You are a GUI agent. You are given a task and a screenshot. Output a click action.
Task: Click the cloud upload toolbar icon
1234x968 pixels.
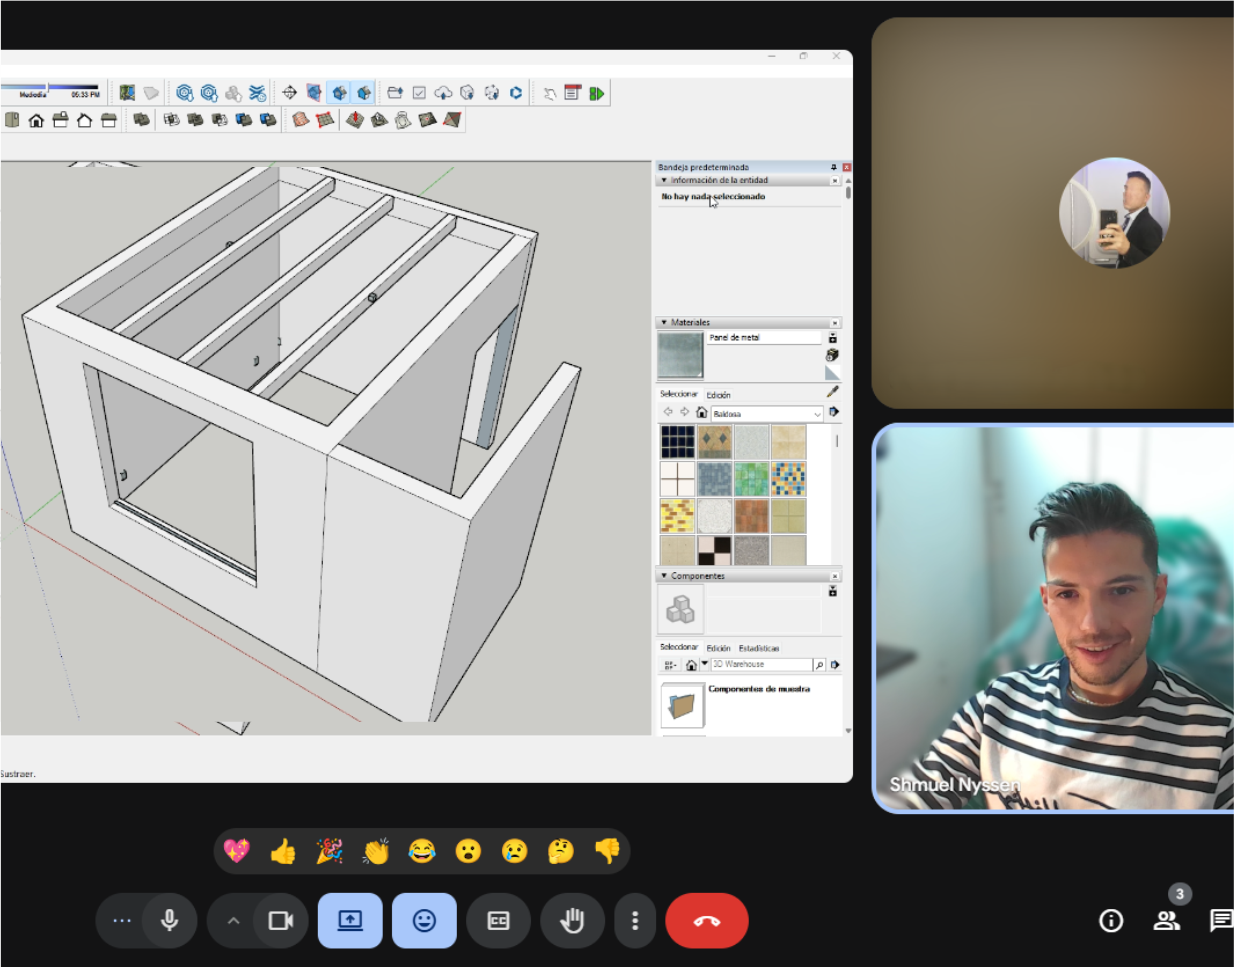(443, 93)
